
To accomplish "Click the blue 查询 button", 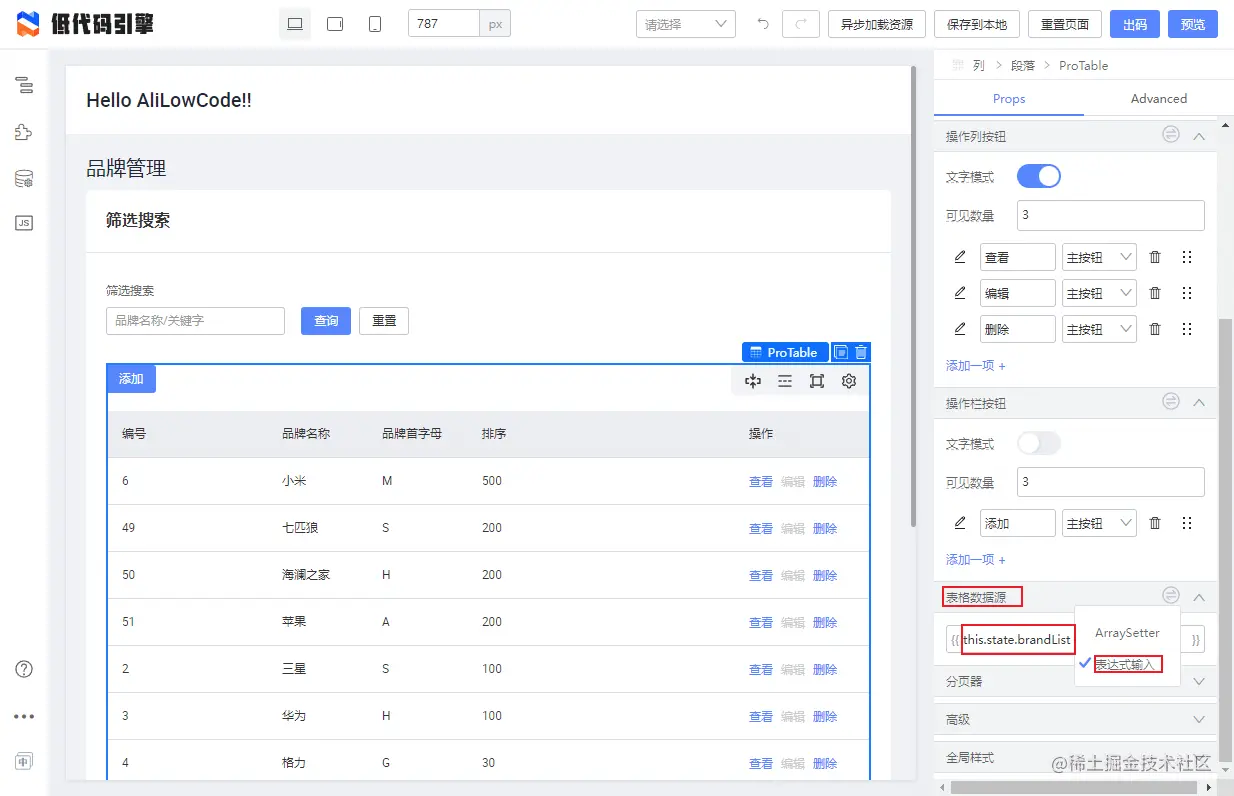I will [x=326, y=321].
